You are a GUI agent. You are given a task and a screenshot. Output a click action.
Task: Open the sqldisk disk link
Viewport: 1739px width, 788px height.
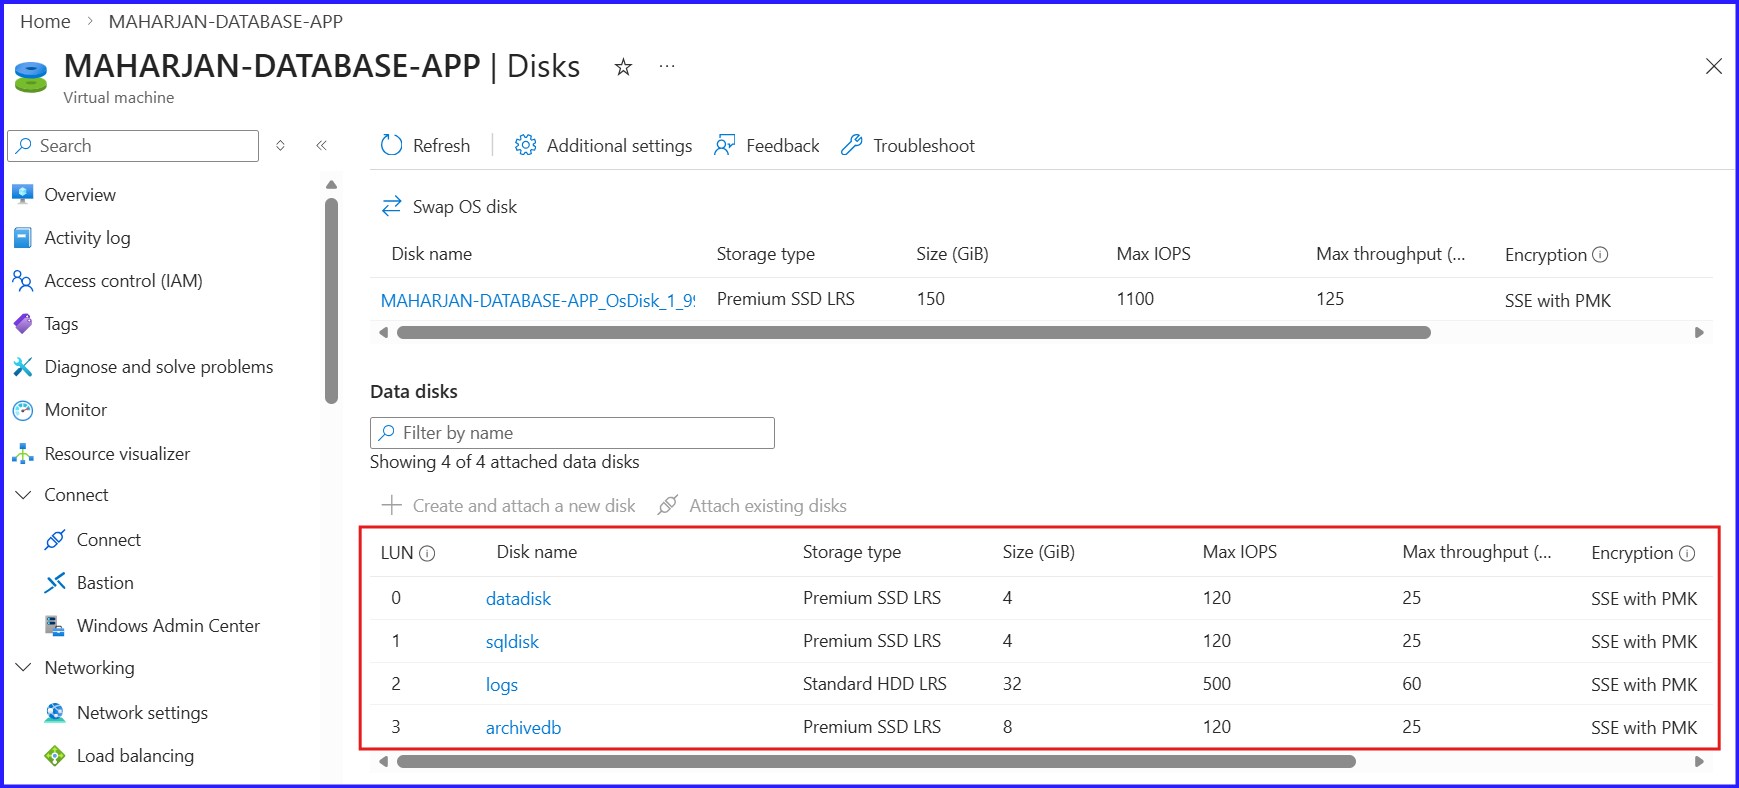point(512,642)
